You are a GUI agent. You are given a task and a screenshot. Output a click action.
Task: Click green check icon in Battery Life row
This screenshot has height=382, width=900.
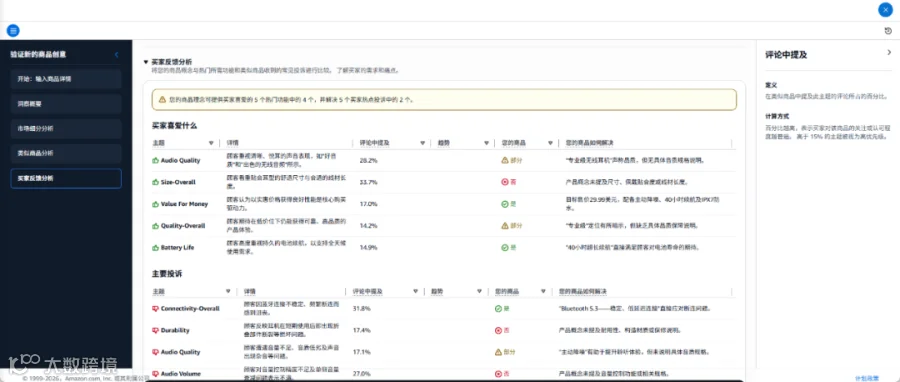505,247
